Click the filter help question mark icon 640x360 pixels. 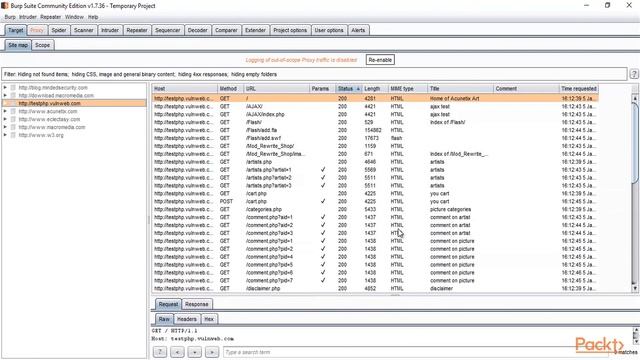coord(633,74)
